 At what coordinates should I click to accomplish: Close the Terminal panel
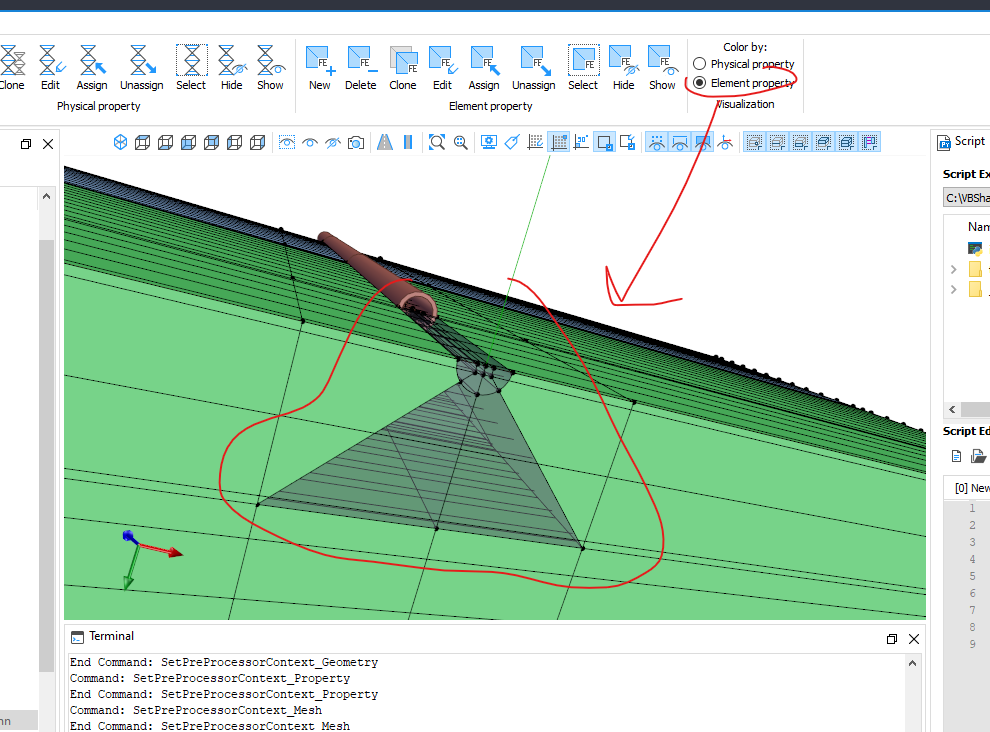tap(914, 639)
